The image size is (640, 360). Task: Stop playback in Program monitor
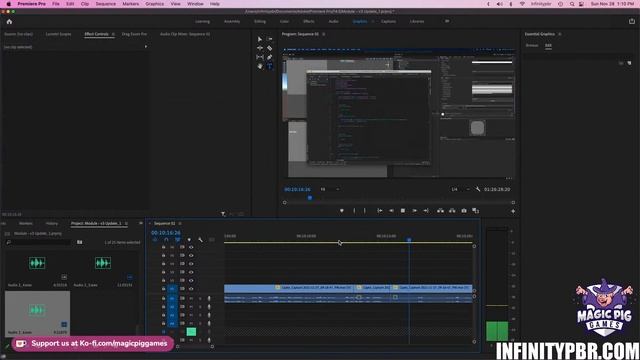tap(403, 211)
